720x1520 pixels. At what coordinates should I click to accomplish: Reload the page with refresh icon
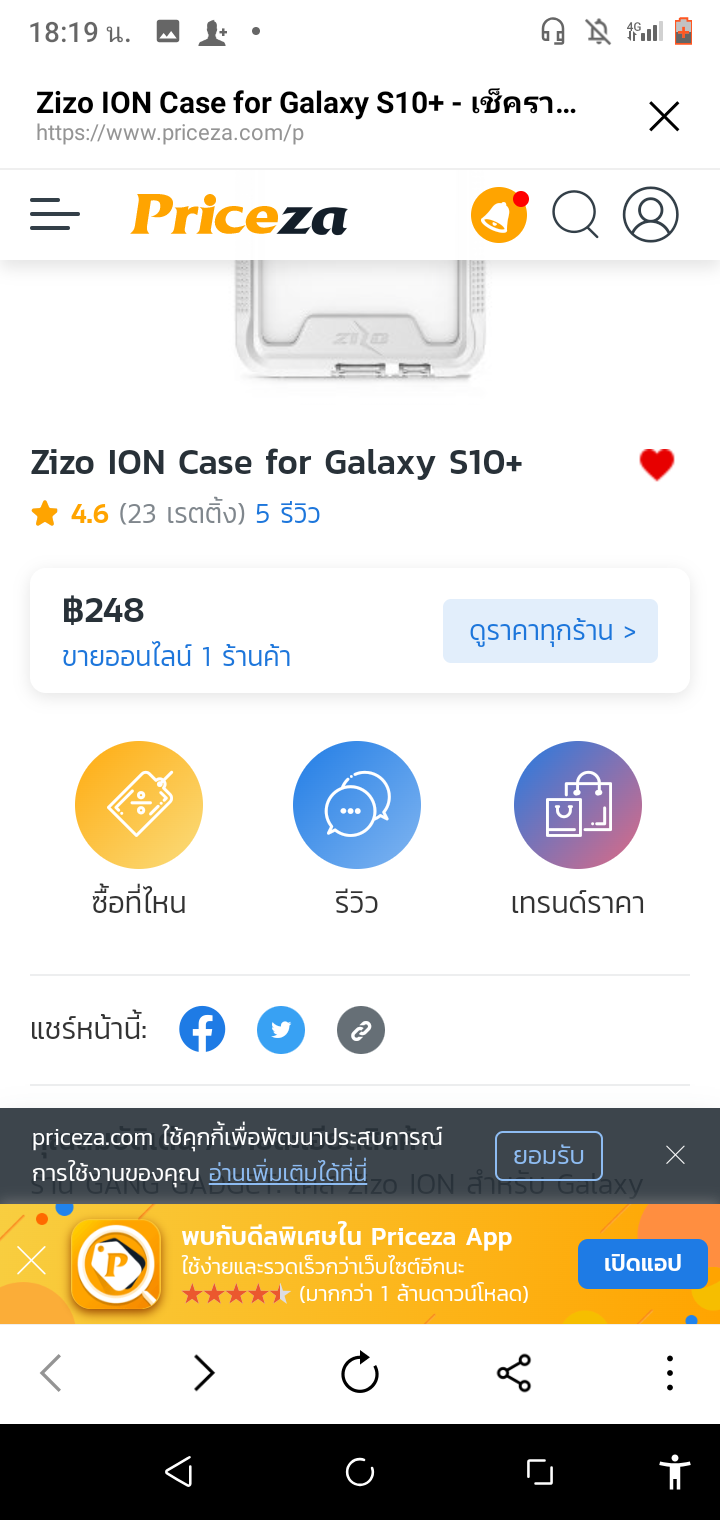click(360, 1373)
